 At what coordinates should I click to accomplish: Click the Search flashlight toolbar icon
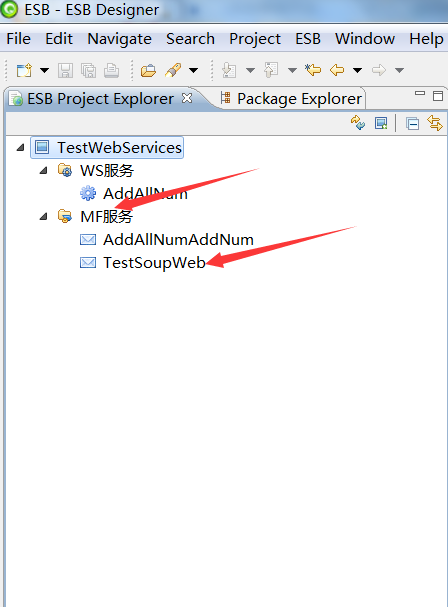pyautogui.click(x=173, y=70)
